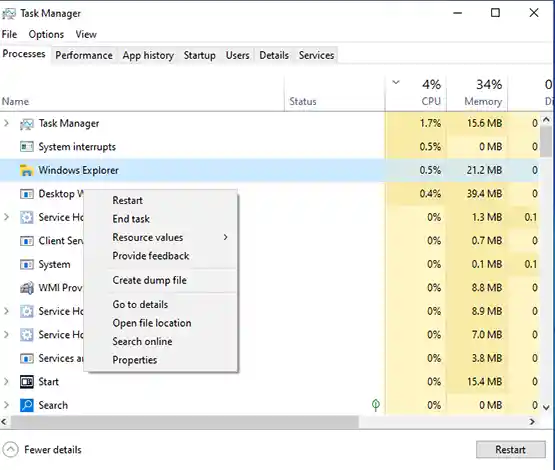Viewport: 555px width, 470px height.
Task: Click the horizontal scrollbar thumb
Action: point(184,422)
